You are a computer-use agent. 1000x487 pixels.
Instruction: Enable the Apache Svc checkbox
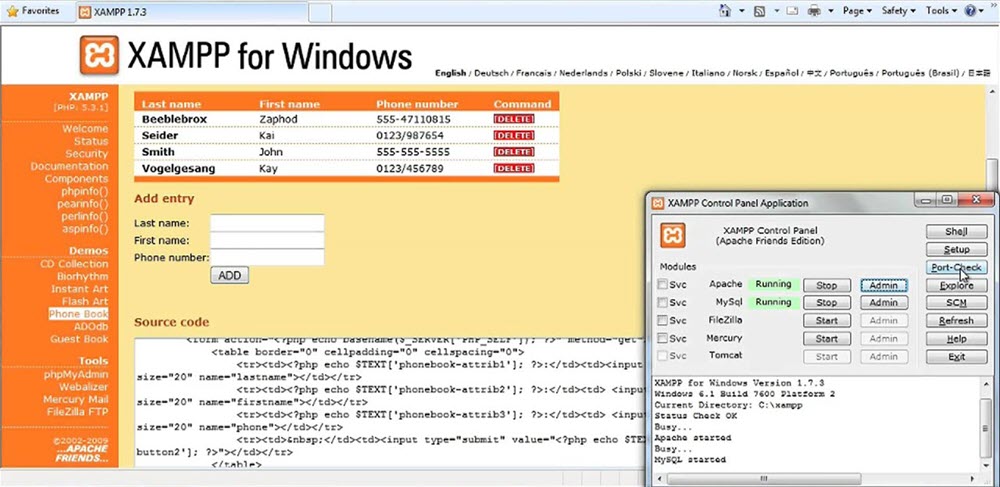coord(661,285)
